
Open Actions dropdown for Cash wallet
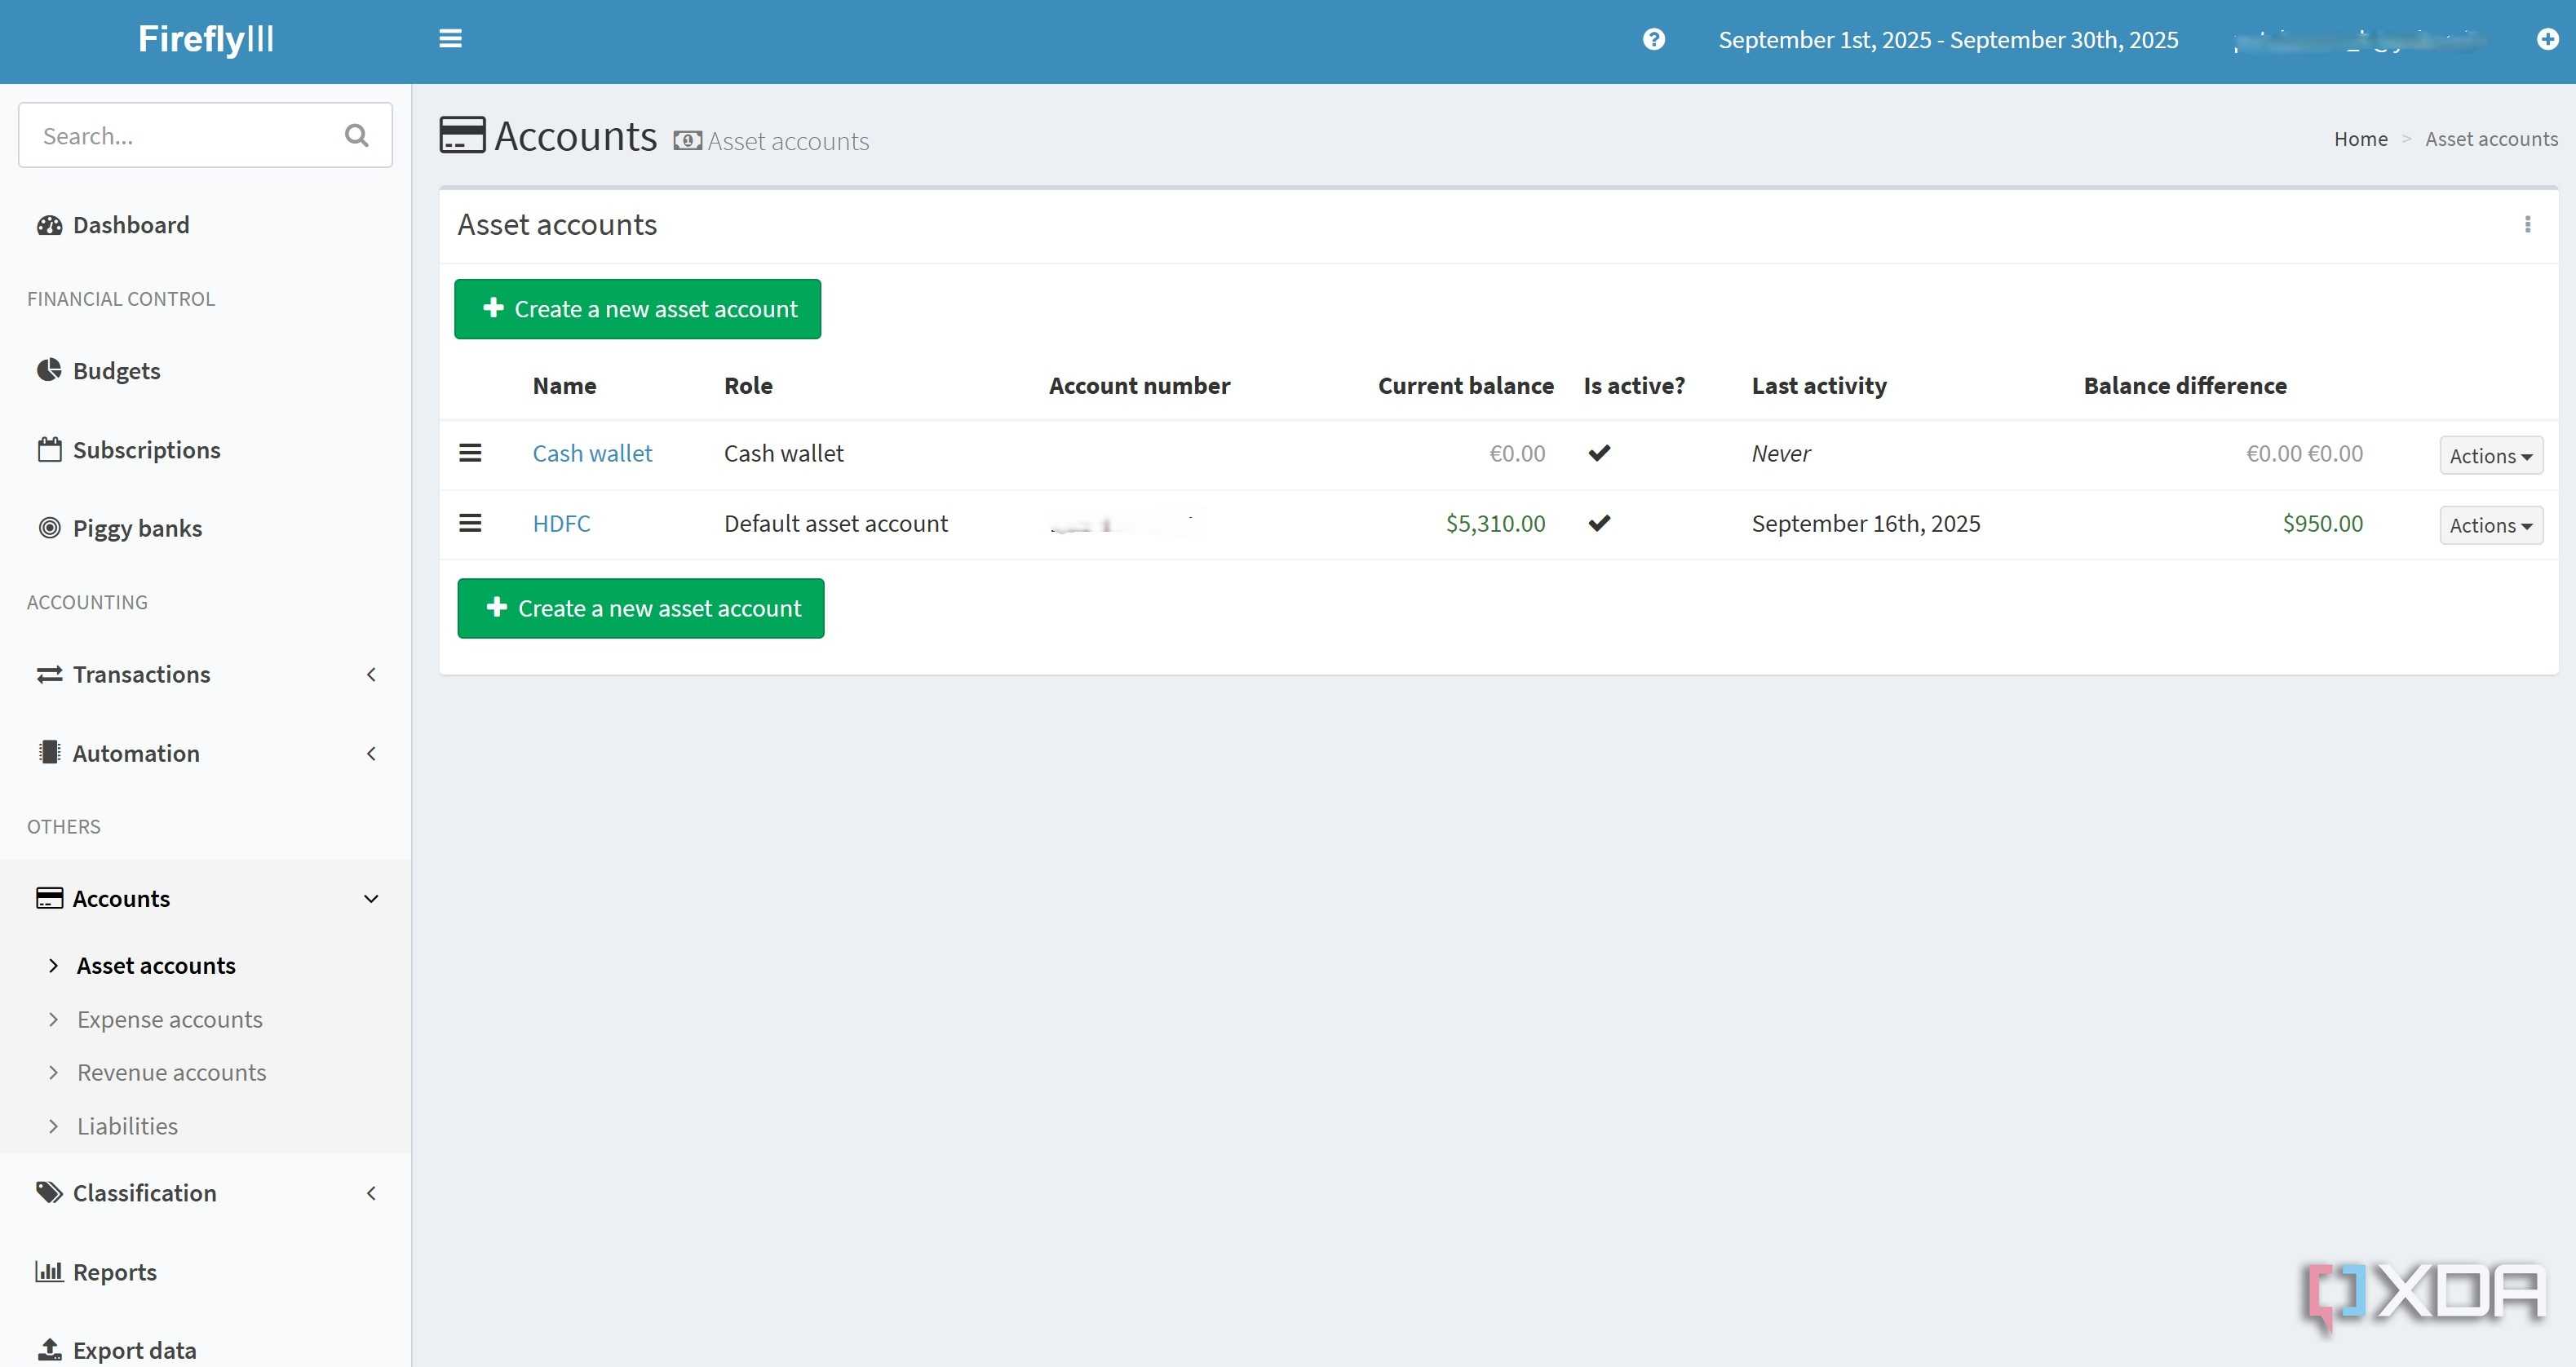[2490, 455]
